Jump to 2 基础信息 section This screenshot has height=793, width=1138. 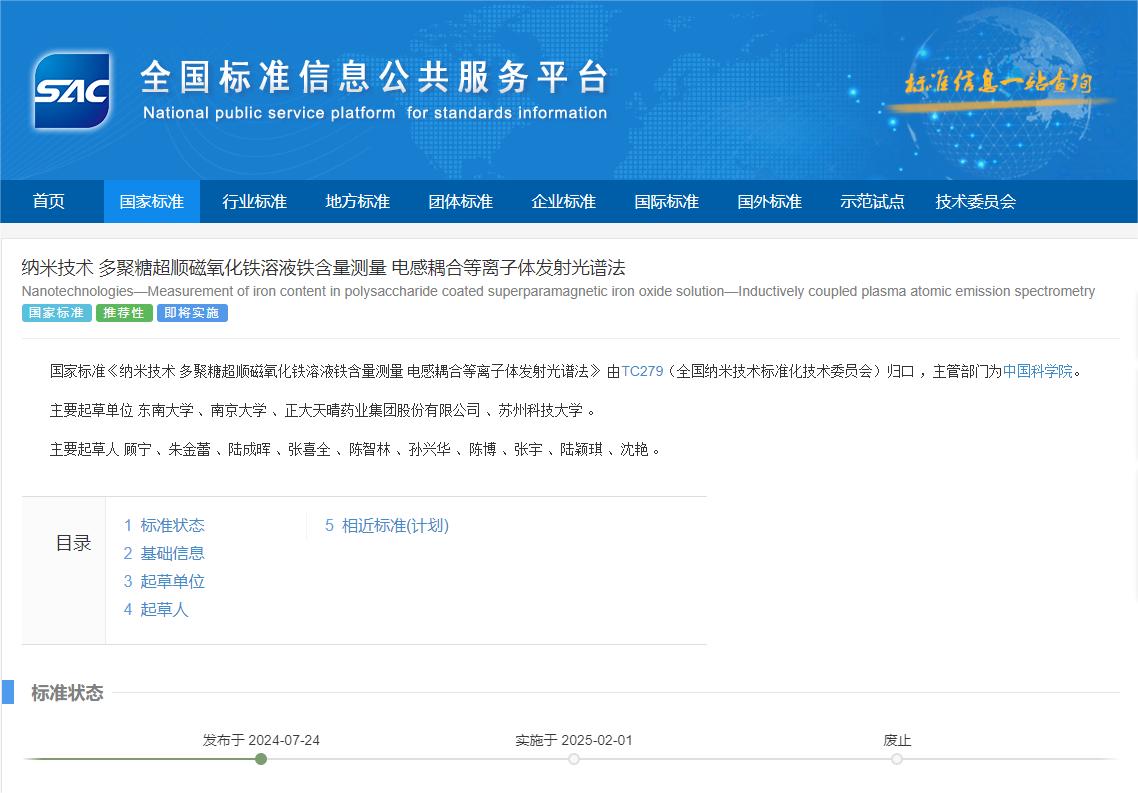click(164, 553)
